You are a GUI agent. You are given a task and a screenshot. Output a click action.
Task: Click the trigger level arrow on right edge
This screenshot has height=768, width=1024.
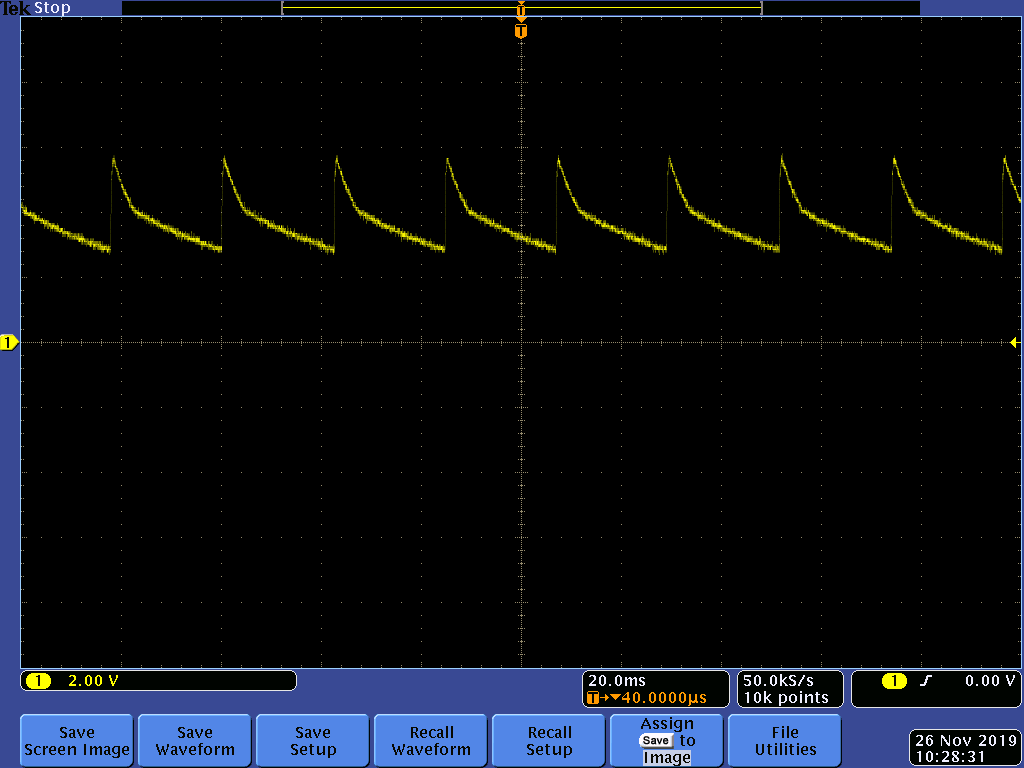coord(1014,342)
